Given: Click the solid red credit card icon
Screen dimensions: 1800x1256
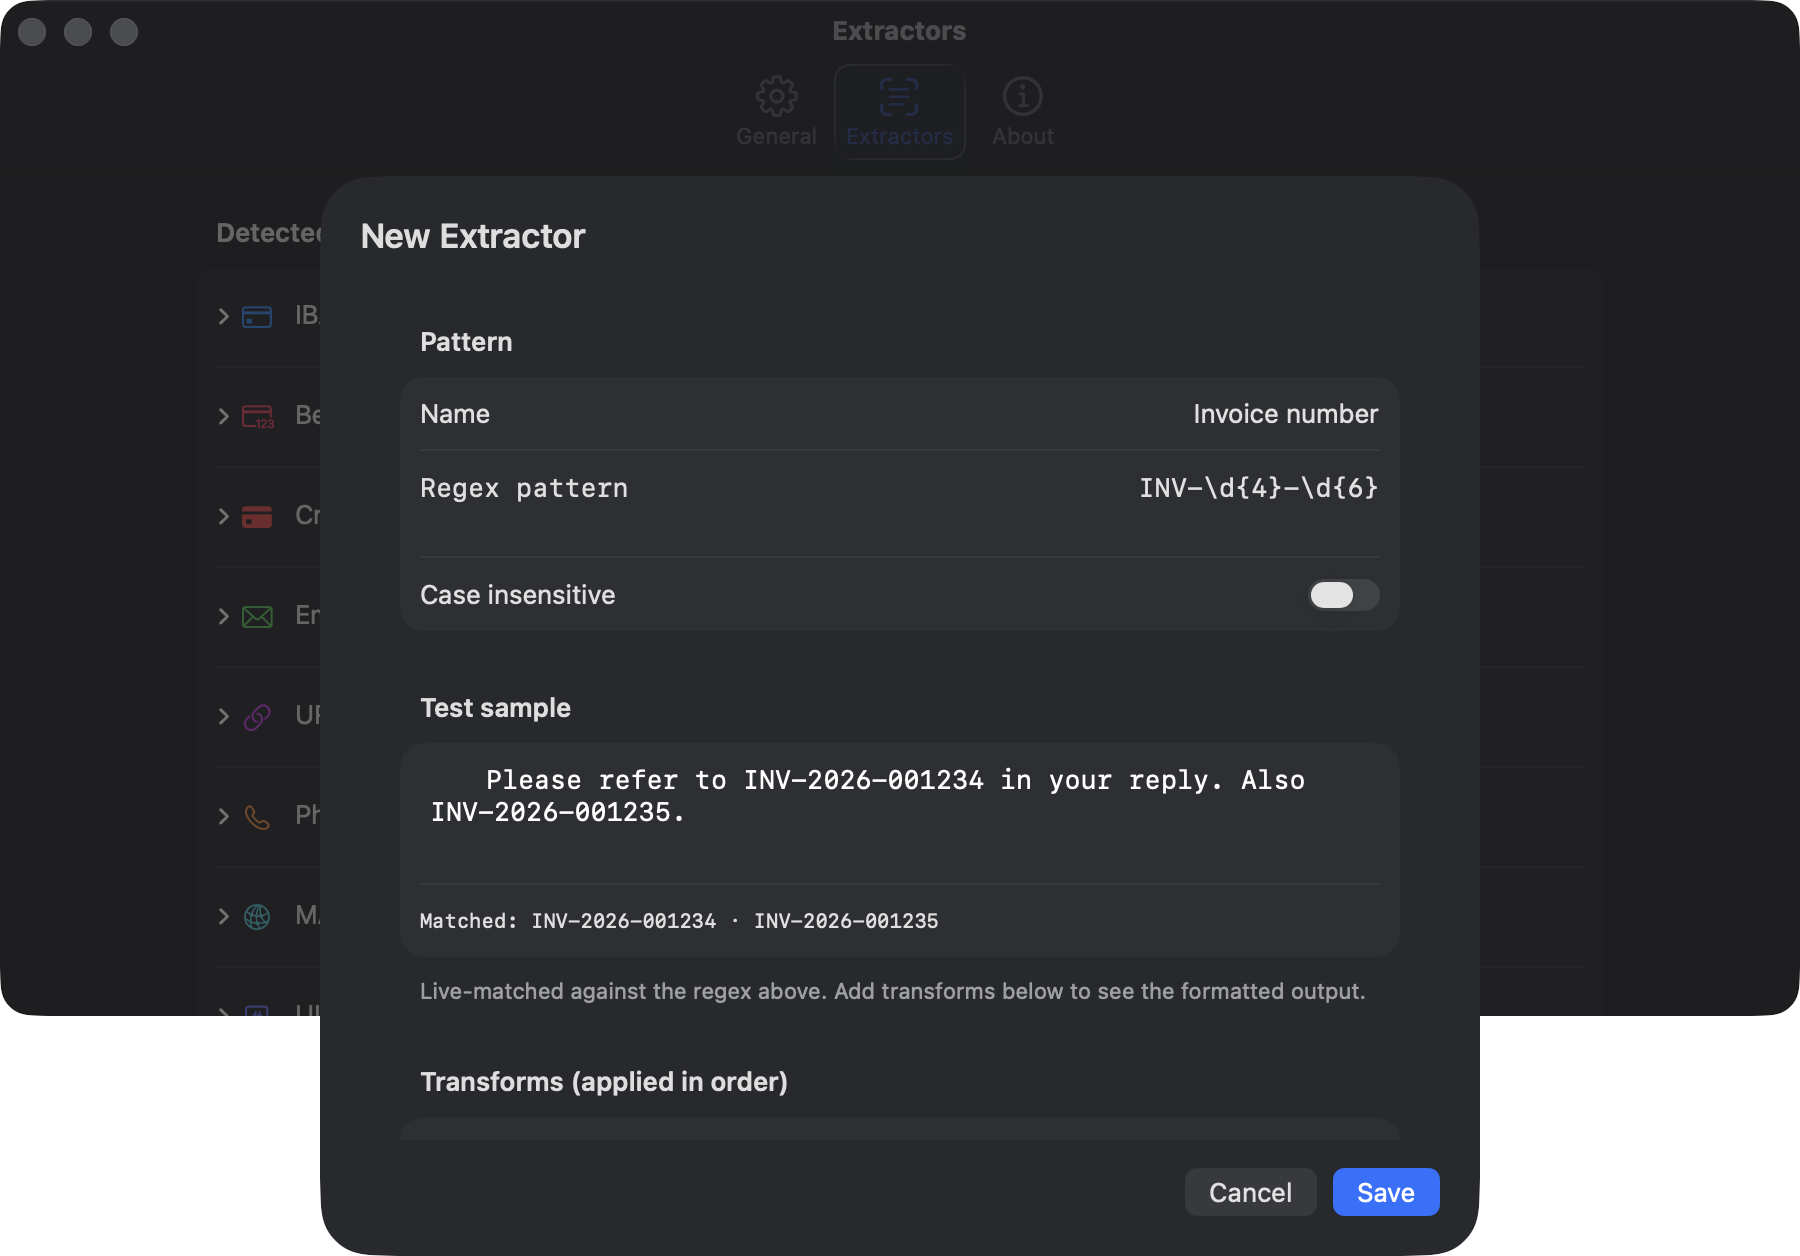Looking at the screenshot, I should (x=257, y=517).
